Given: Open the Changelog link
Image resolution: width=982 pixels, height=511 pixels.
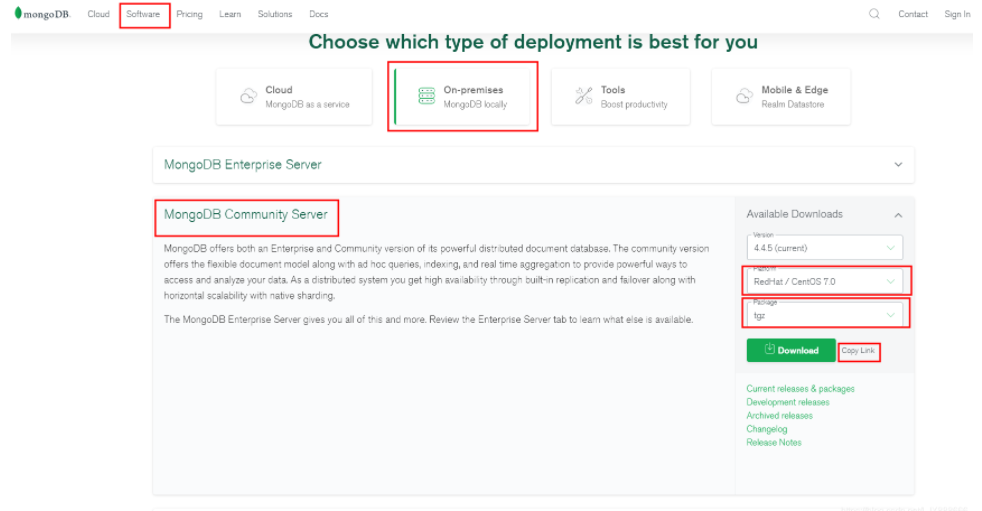Looking at the screenshot, I should point(767,429).
